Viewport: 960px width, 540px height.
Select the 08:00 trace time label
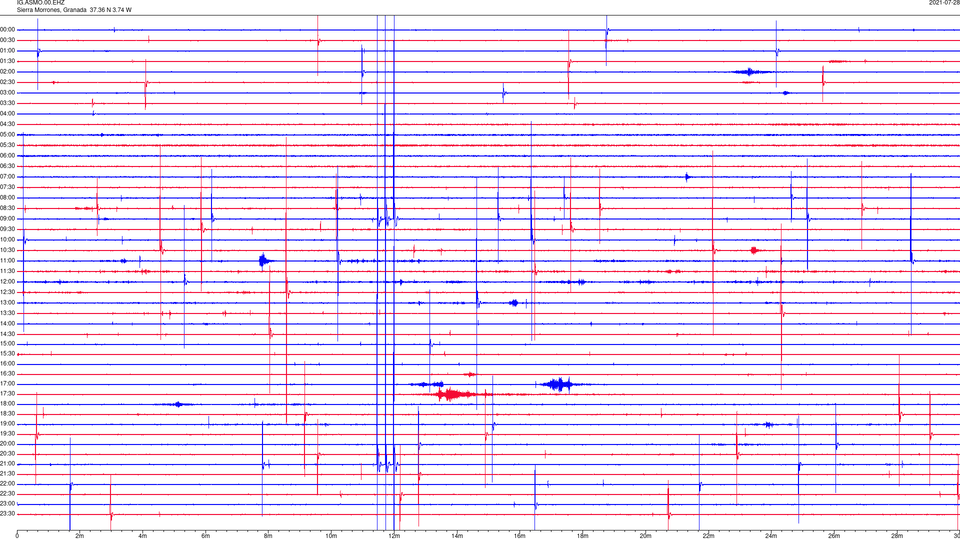(8, 198)
